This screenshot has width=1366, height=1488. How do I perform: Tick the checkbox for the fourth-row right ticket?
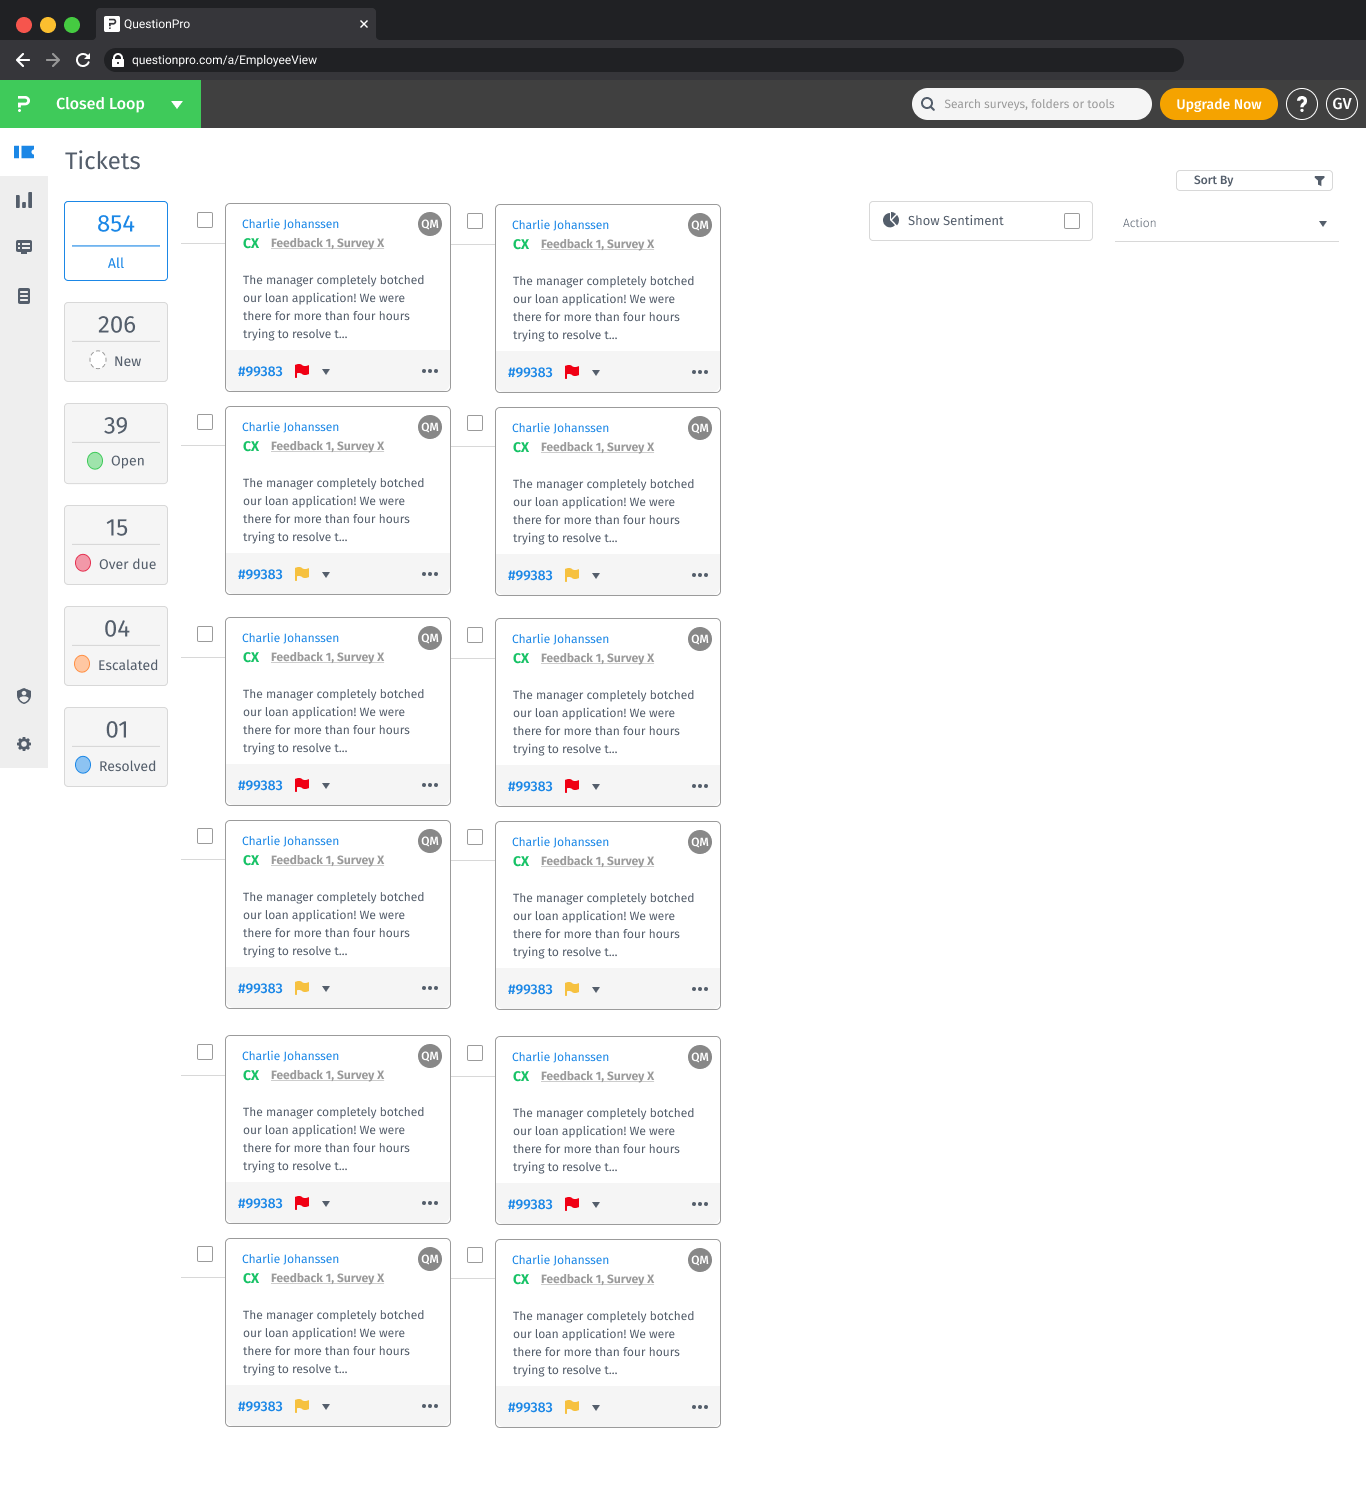point(475,837)
